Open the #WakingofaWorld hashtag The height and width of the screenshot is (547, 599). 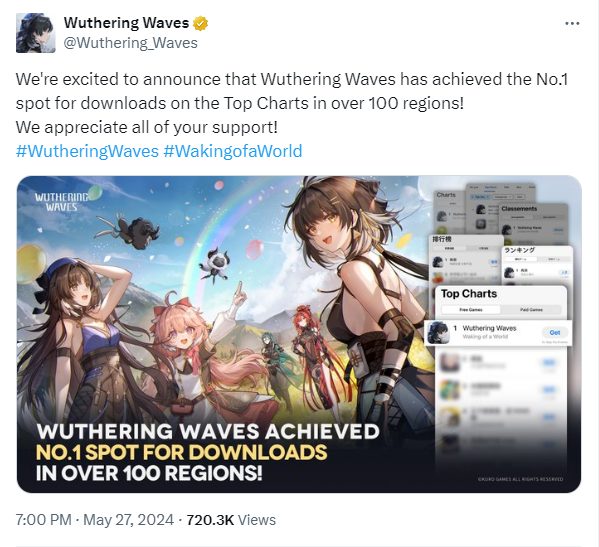point(233,151)
